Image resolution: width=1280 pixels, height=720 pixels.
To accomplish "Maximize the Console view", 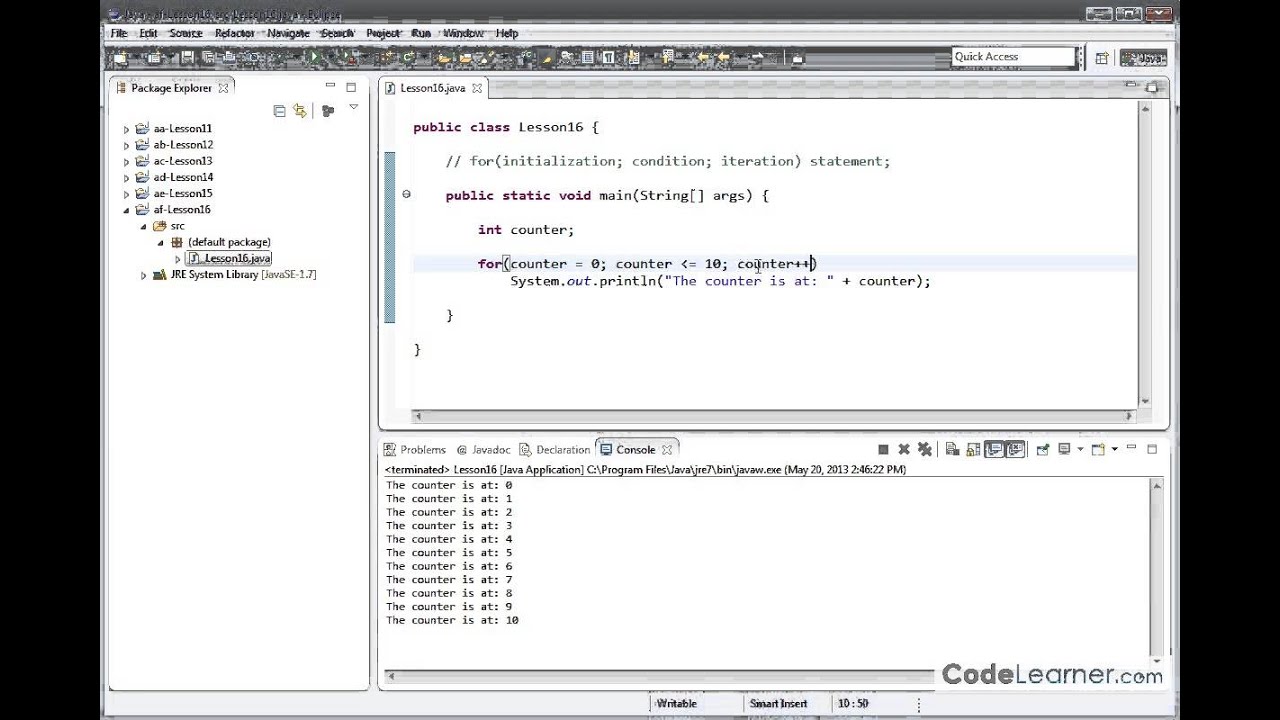I will (x=1152, y=449).
